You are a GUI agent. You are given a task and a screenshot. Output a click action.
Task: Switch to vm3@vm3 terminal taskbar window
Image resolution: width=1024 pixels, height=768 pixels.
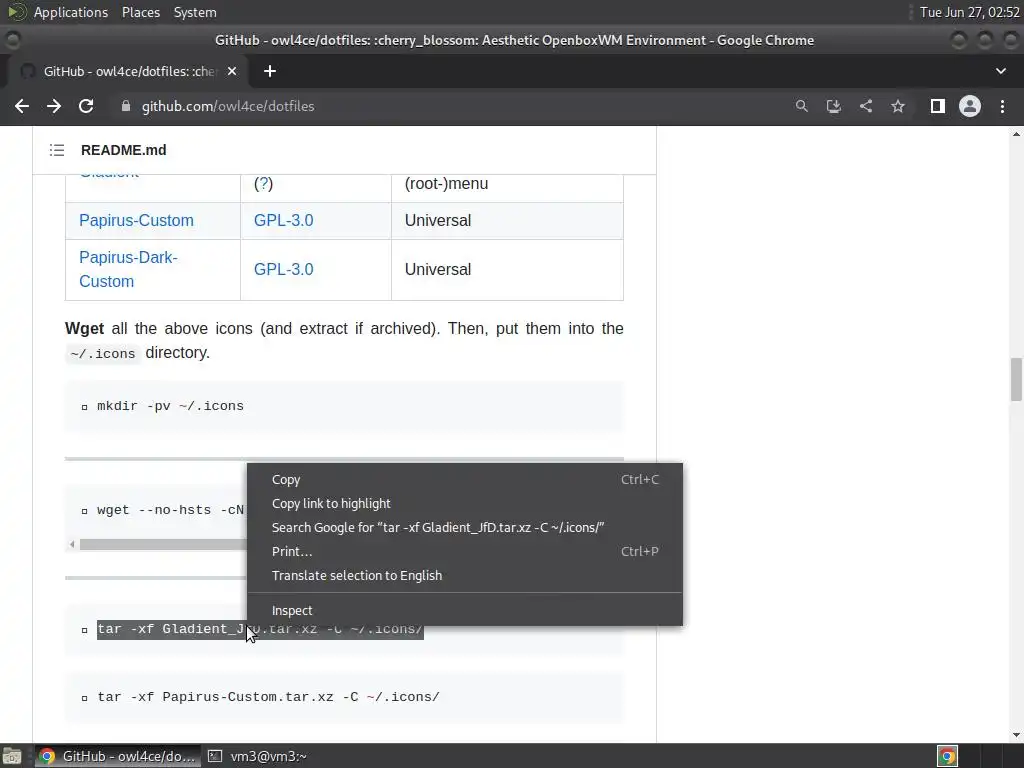(259, 756)
